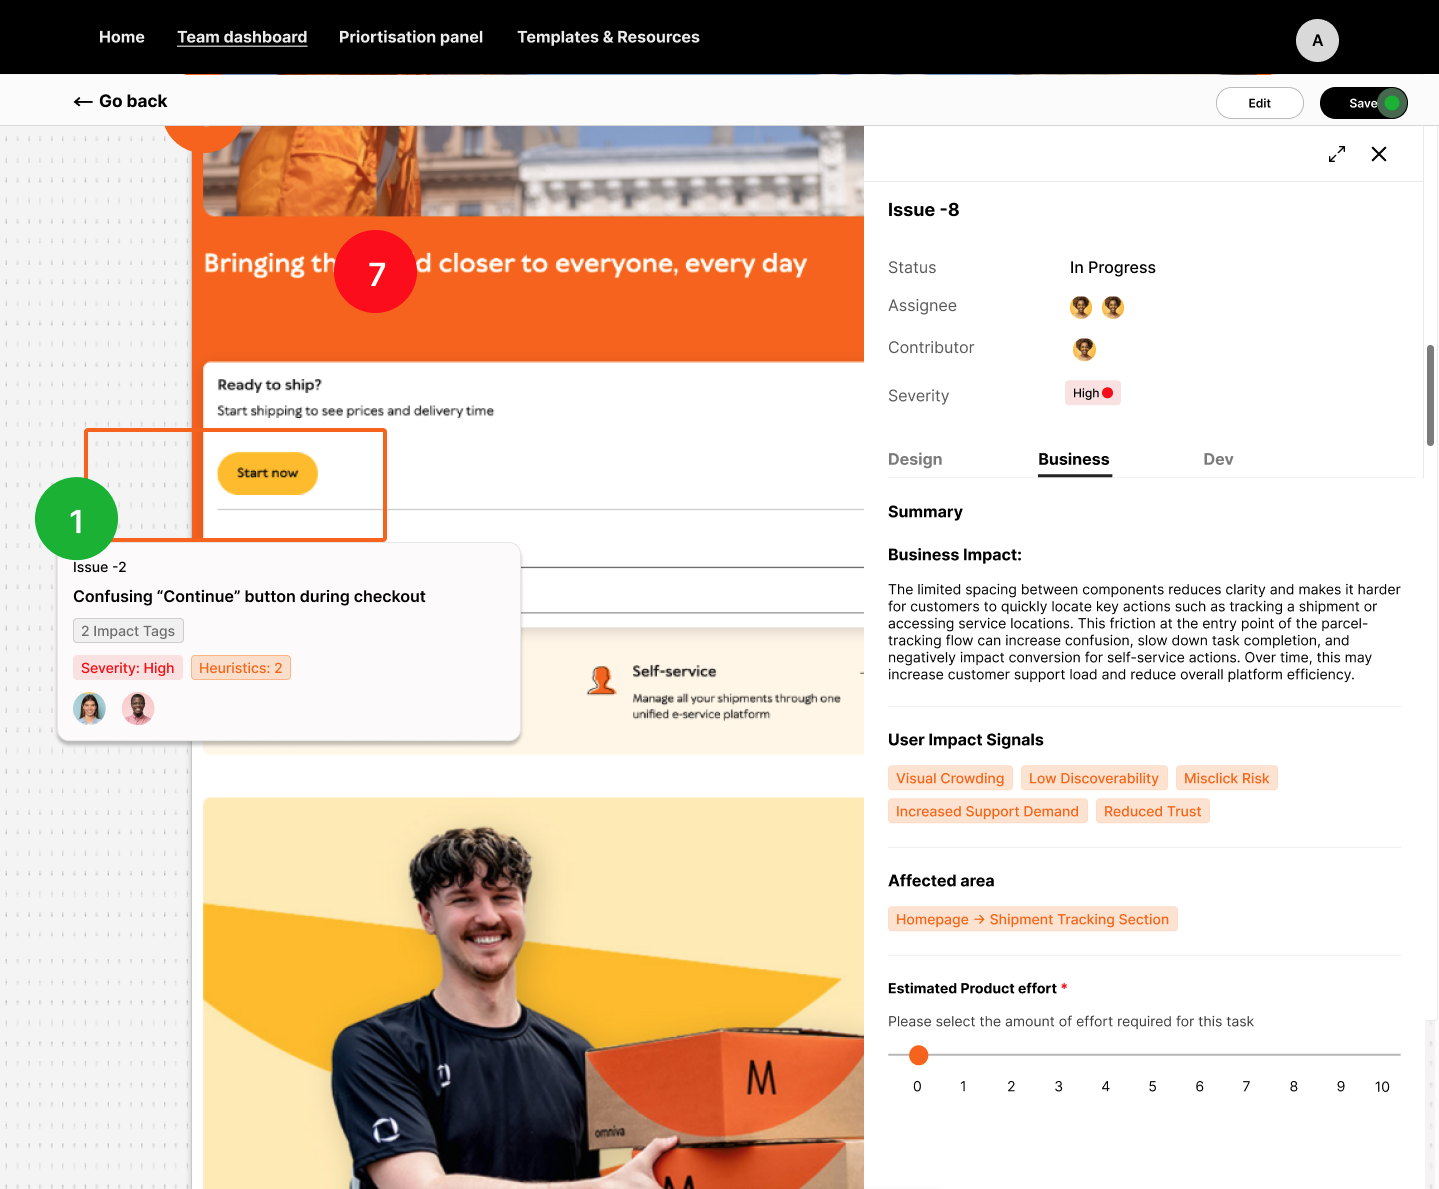Click the Self-service person icon
Image resolution: width=1439 pixels, height=1189 pixels.
pyautogui.click(x=602, y=680)
